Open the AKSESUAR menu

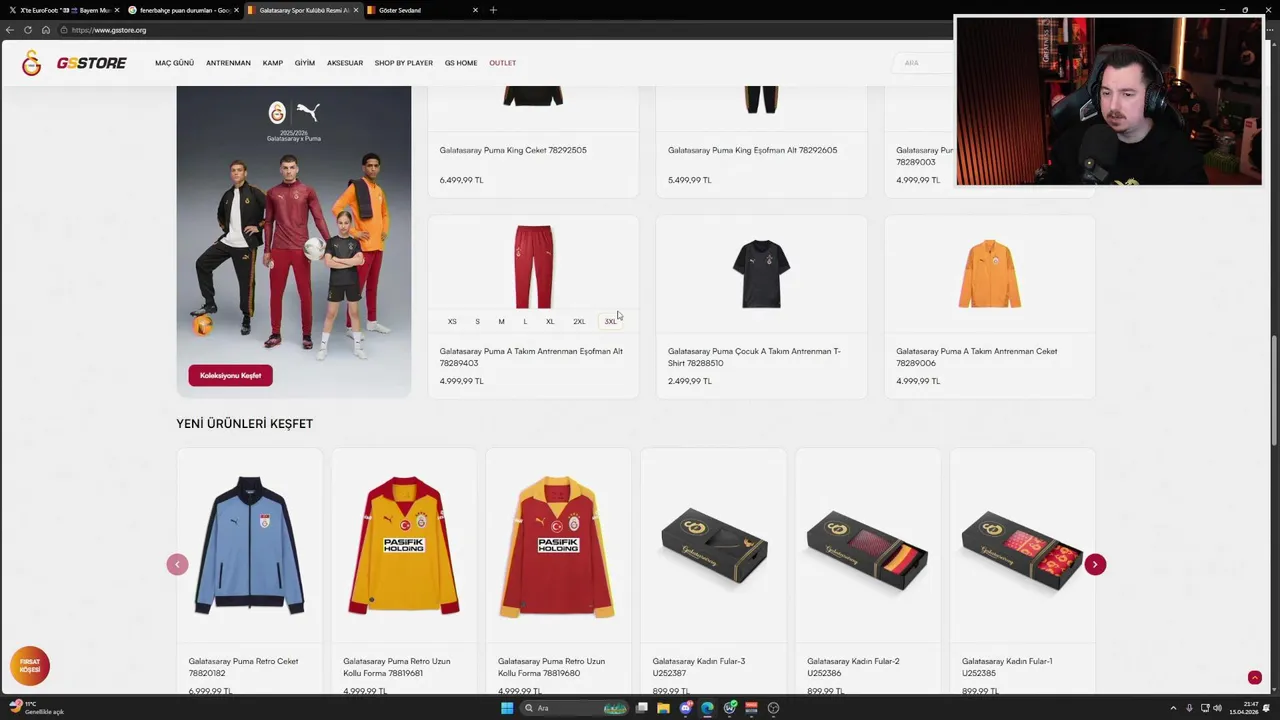pyautogui.click(x=345, y=63)
